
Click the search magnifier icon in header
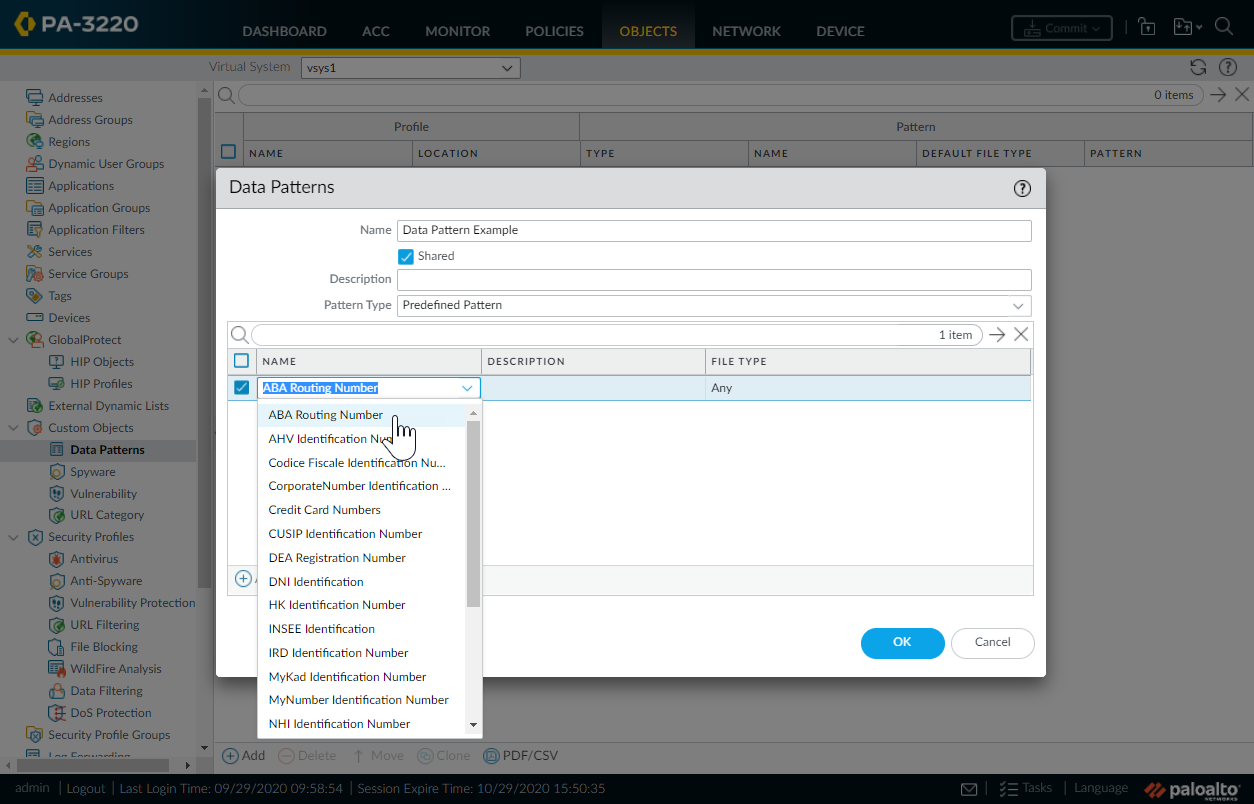(1223, 27)
